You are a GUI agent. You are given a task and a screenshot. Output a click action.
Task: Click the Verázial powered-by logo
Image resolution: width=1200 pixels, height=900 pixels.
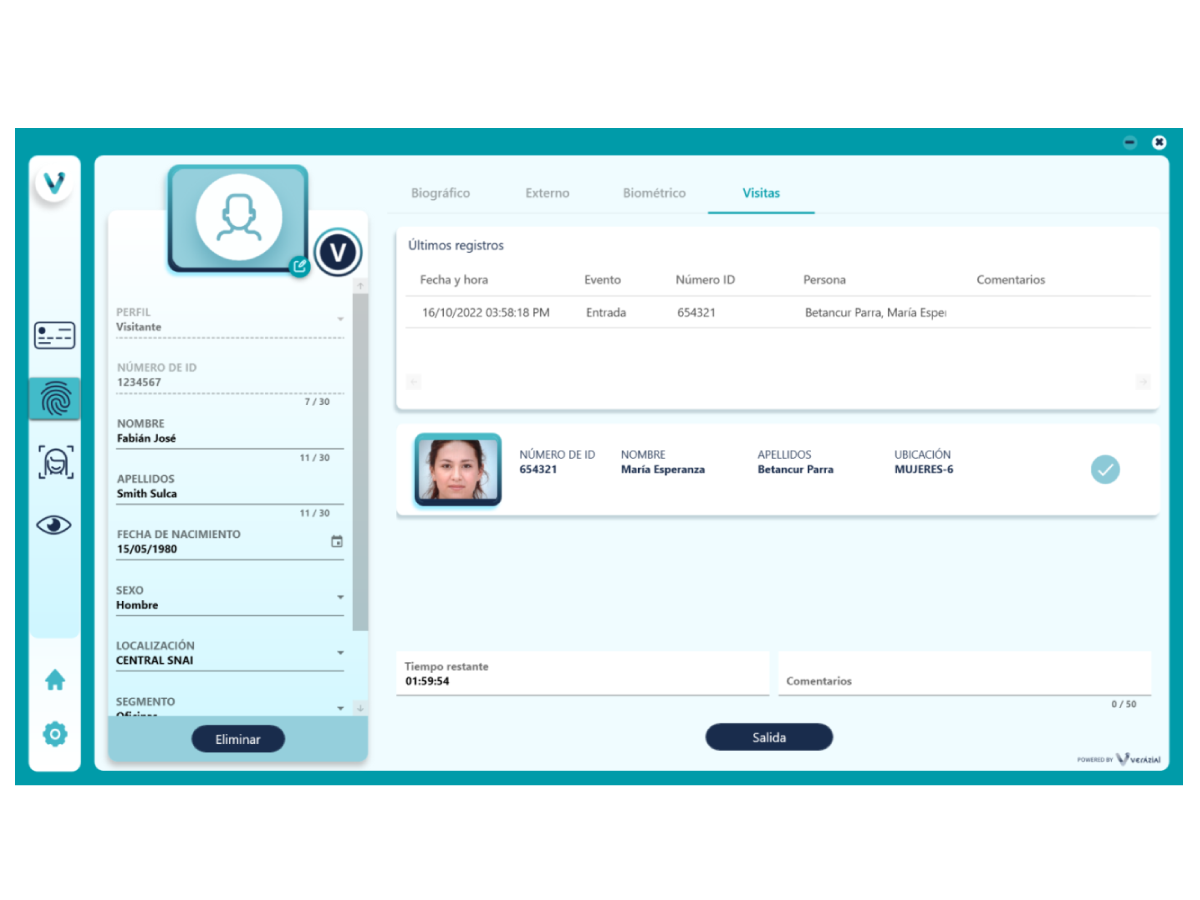[1119, 760]
